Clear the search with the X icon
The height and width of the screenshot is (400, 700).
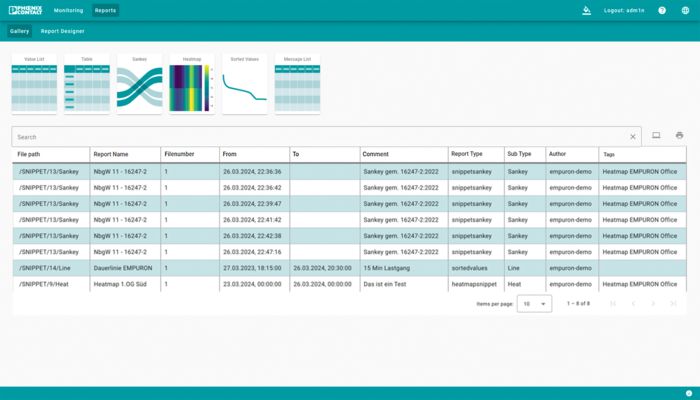point(633,137)
